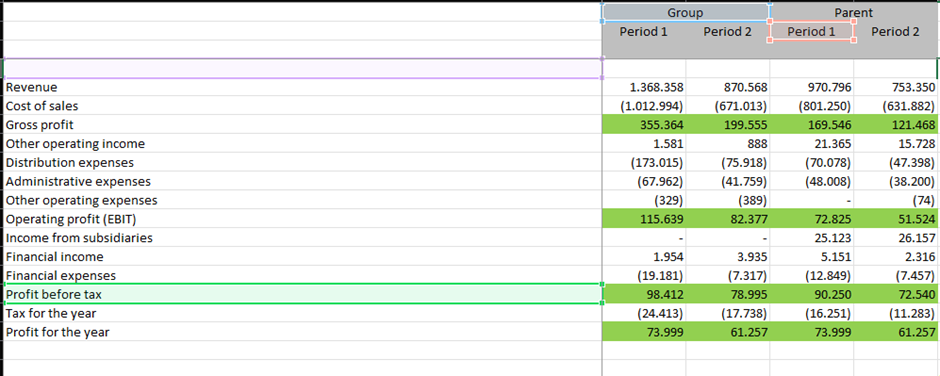Select the empty purple-outlined cell above Revenue
The height and width of the screenshot is (376, 940).
point(302,68)
